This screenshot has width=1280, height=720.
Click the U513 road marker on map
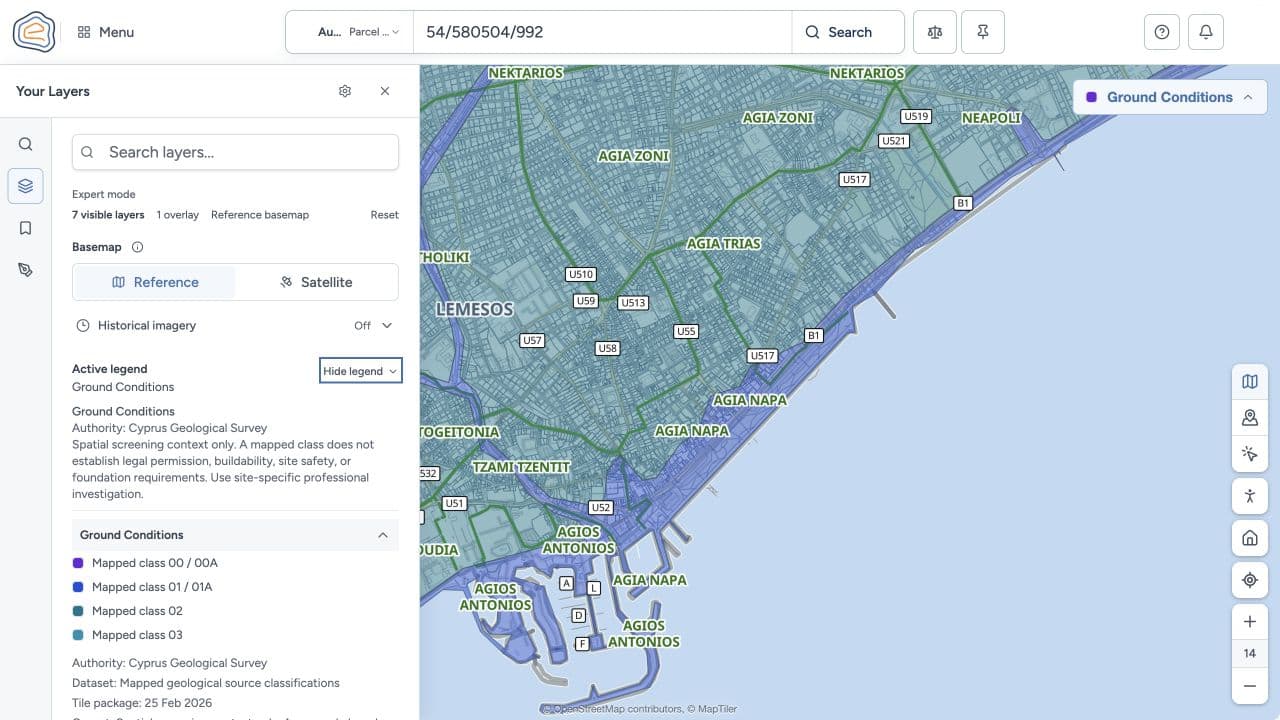click(633, 303)
